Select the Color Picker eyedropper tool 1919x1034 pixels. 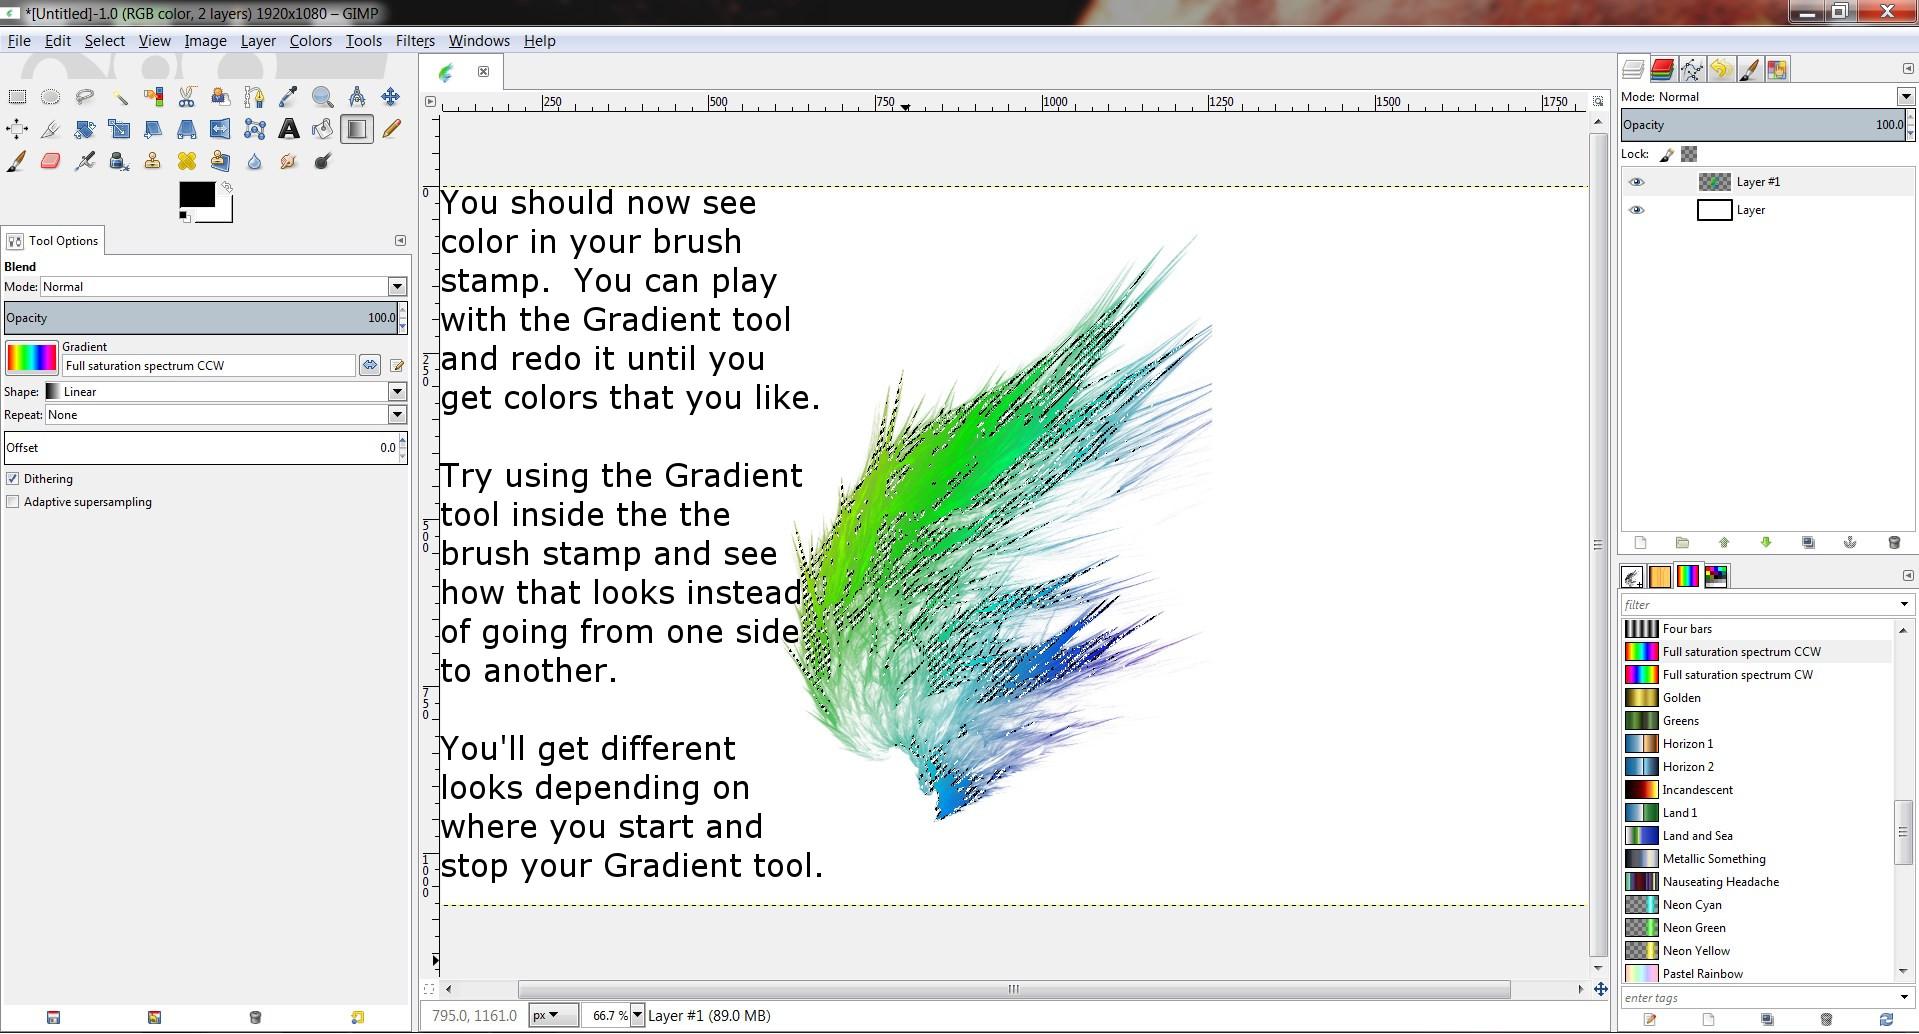(288, 97)
